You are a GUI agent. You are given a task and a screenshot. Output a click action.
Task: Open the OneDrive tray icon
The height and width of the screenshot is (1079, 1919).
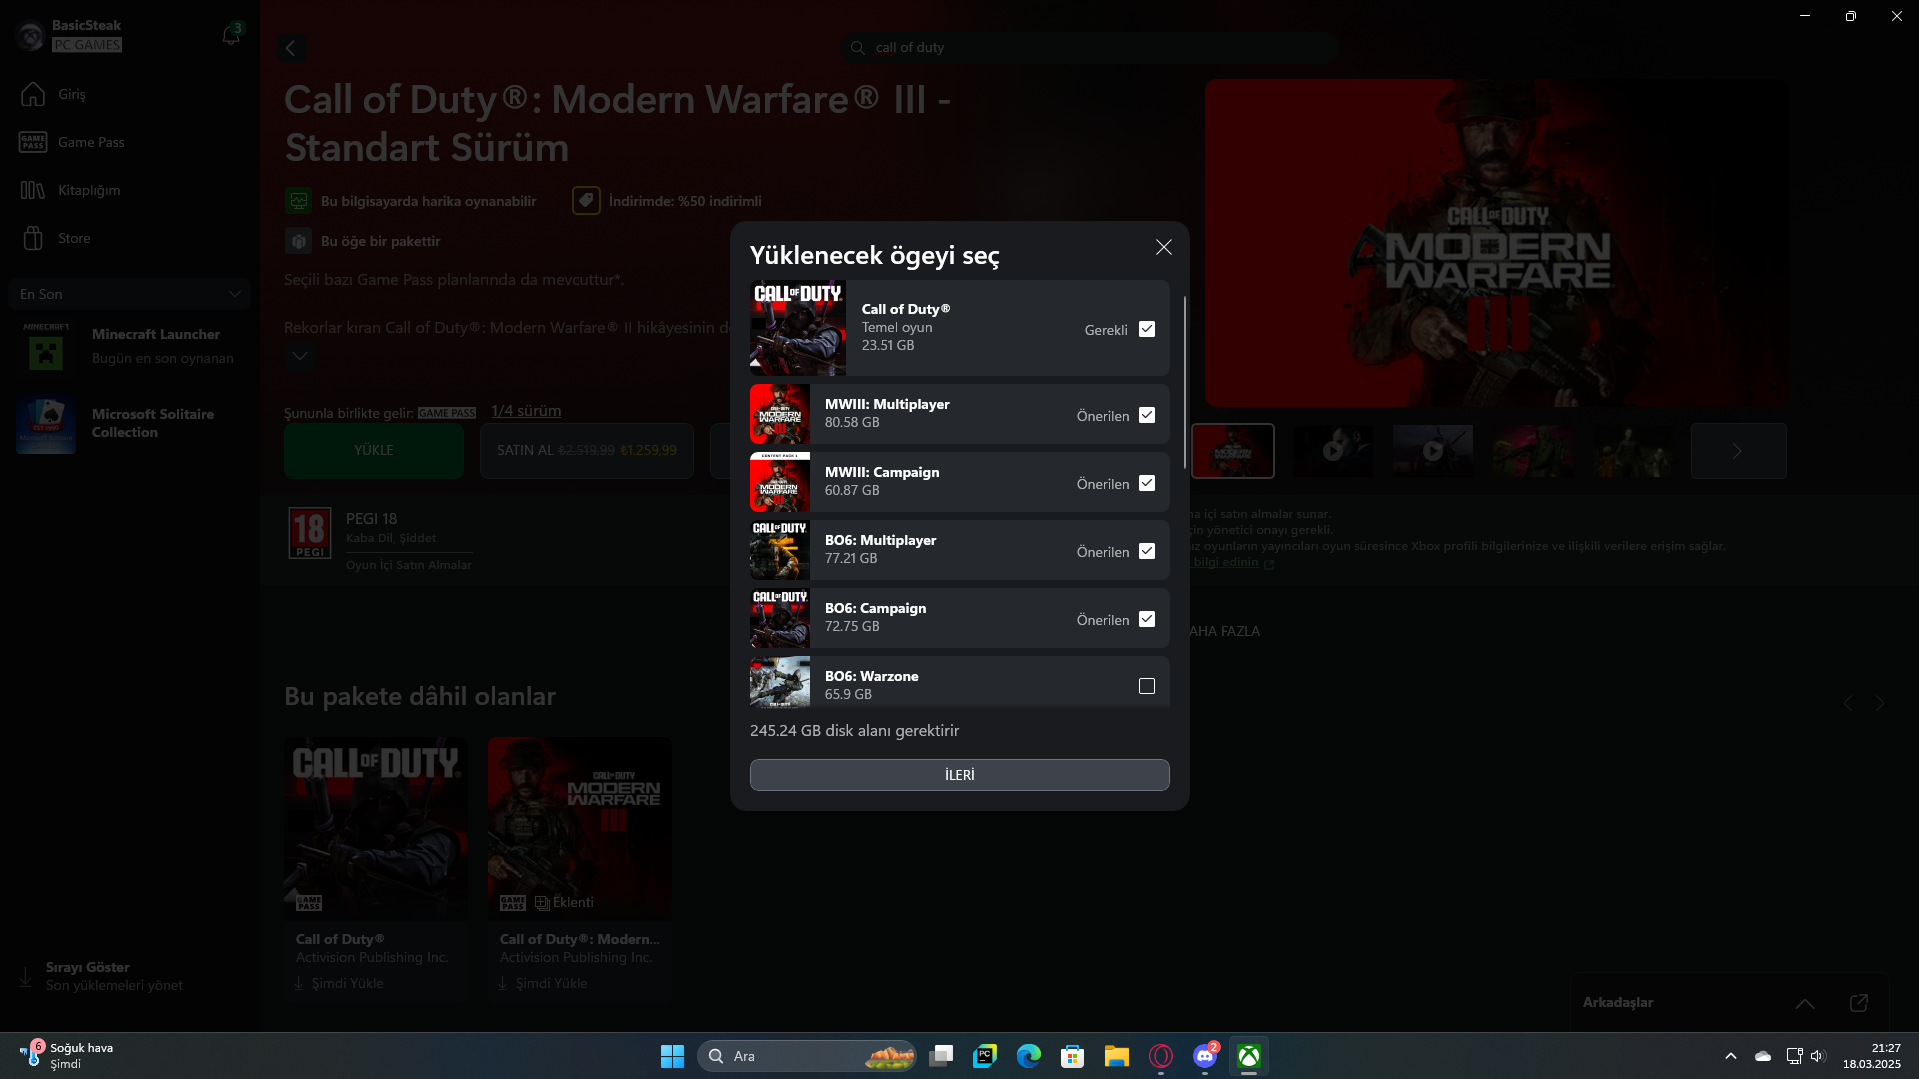[x=1763, y=1056]
